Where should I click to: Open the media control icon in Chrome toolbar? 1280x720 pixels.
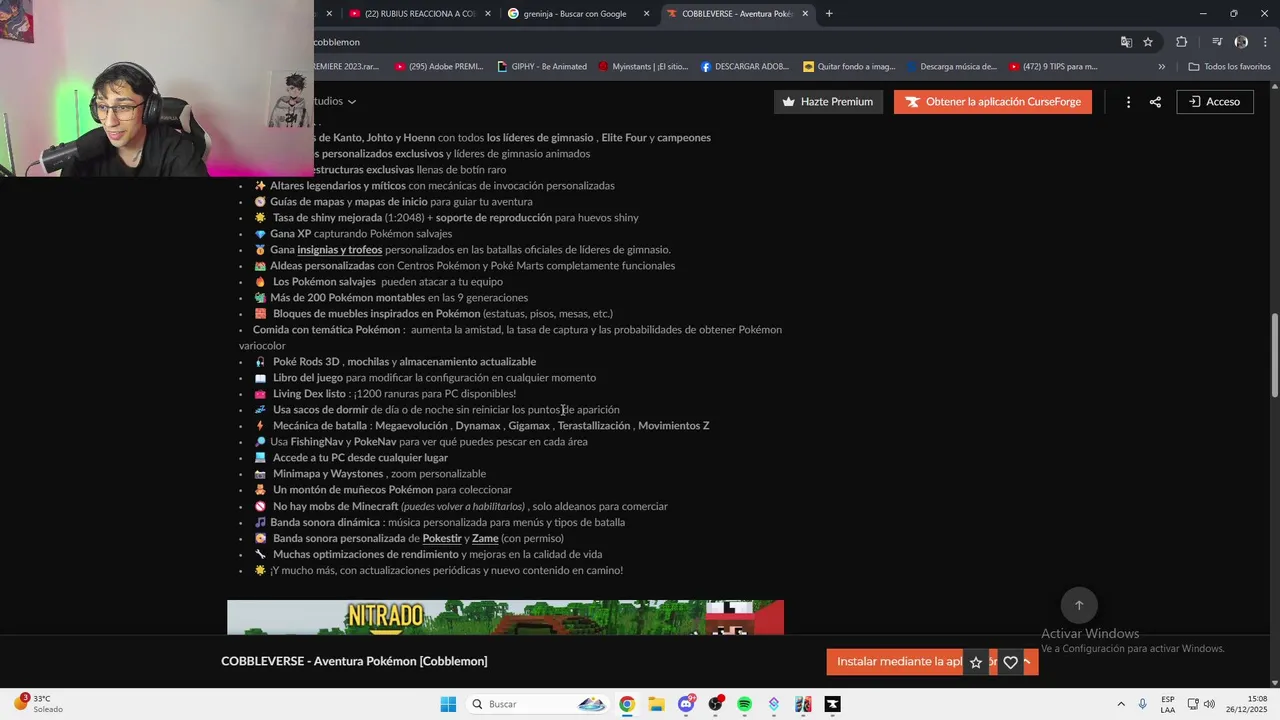pos(1217,42)
